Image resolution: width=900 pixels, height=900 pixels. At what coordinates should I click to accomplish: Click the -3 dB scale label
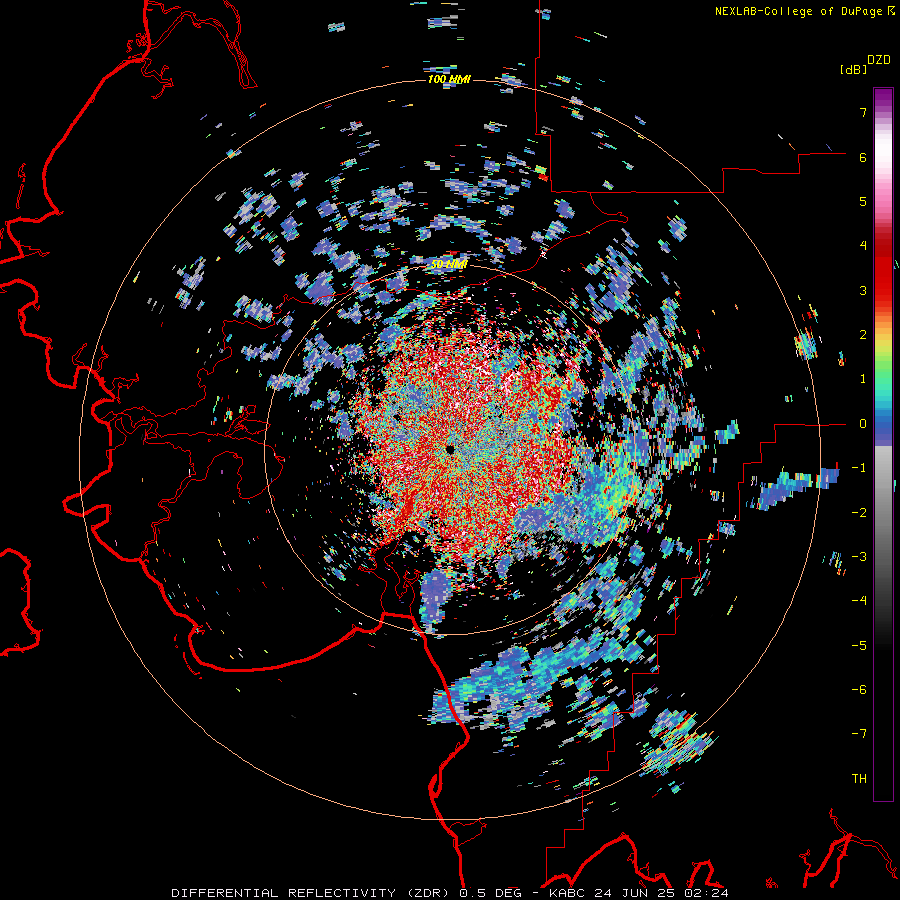pyautogui.click(x=859, y=557)
